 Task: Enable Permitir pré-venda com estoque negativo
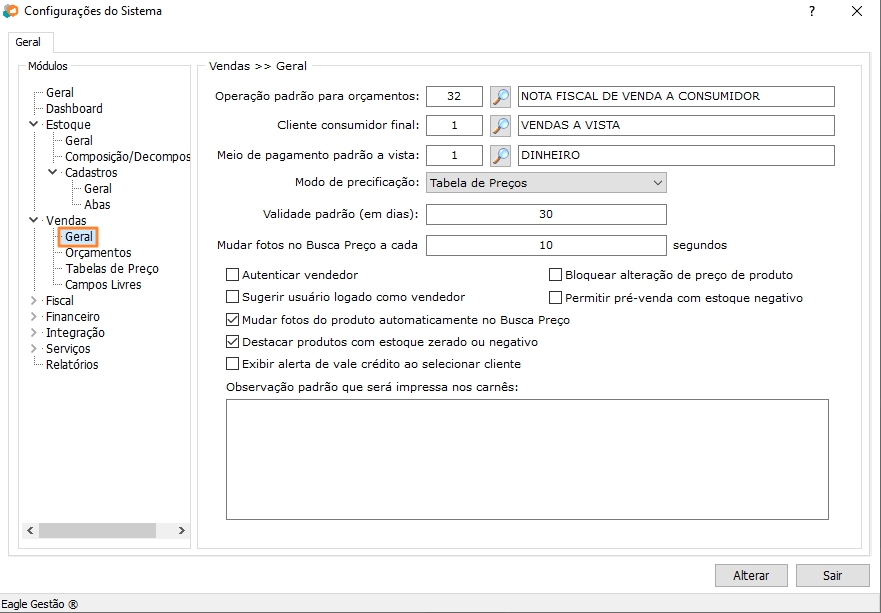pos(555,297)
